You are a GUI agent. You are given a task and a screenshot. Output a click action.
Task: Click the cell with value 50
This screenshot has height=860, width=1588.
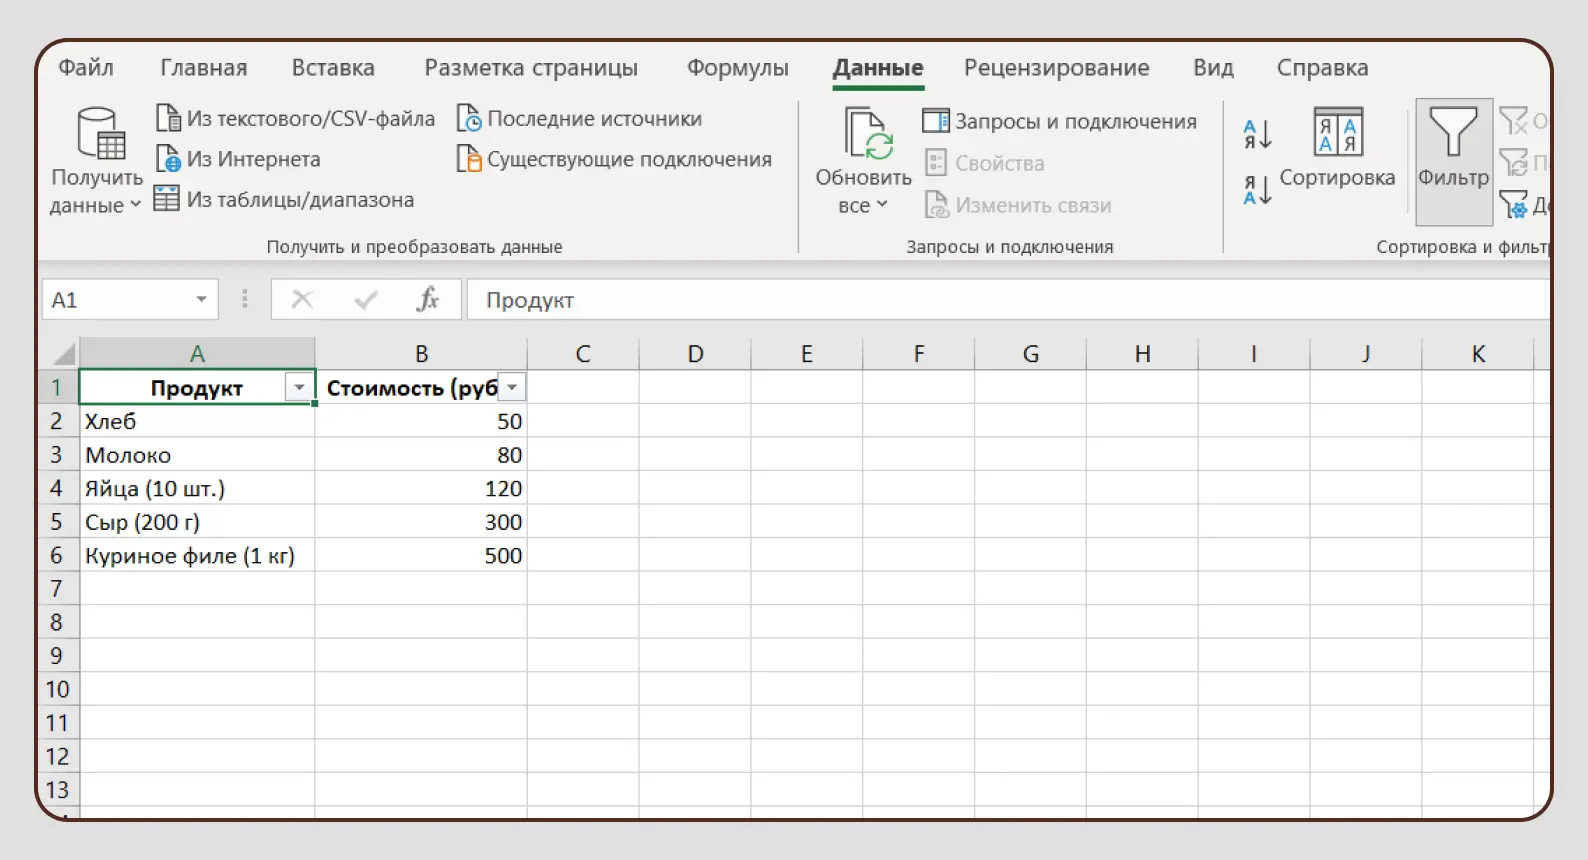(421, 421)
